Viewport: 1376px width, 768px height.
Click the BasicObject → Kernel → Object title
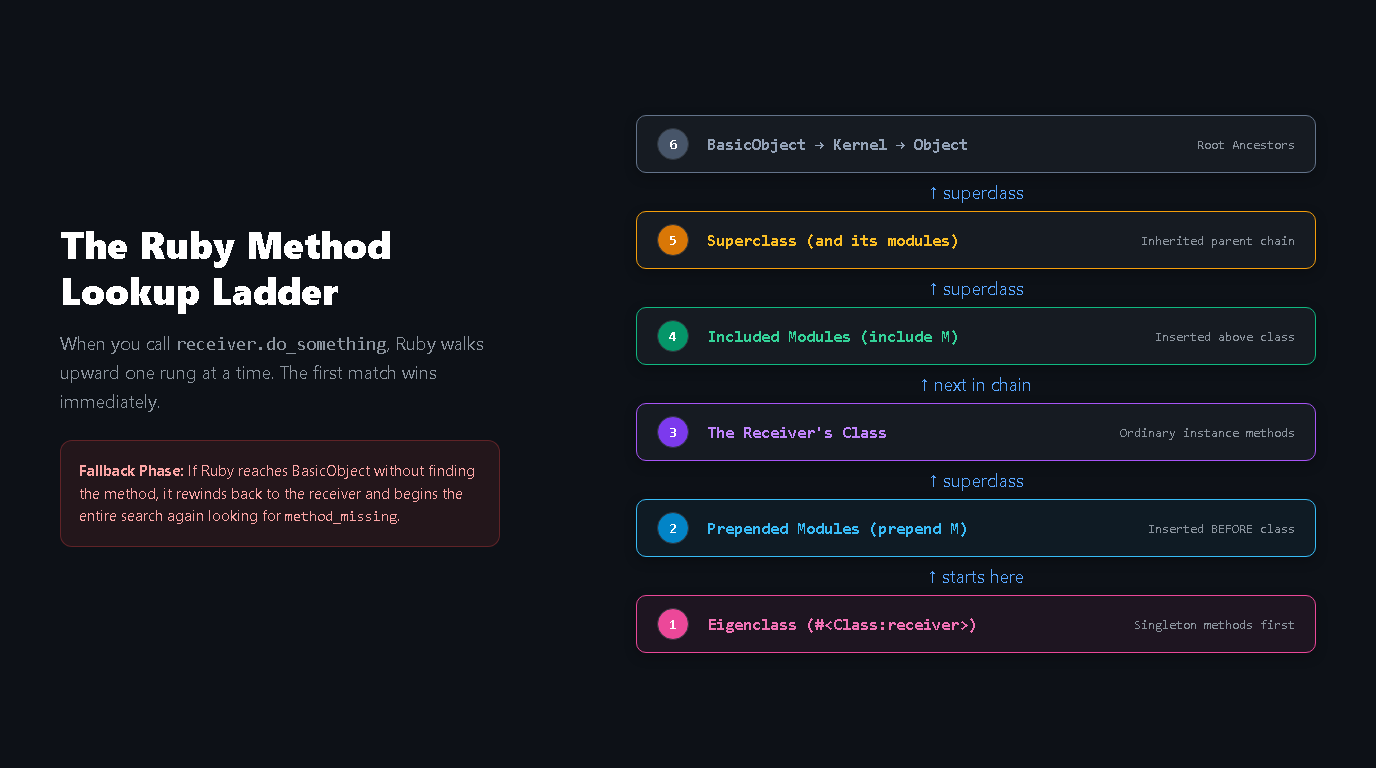pyautogui.click(x=837, y=145)
